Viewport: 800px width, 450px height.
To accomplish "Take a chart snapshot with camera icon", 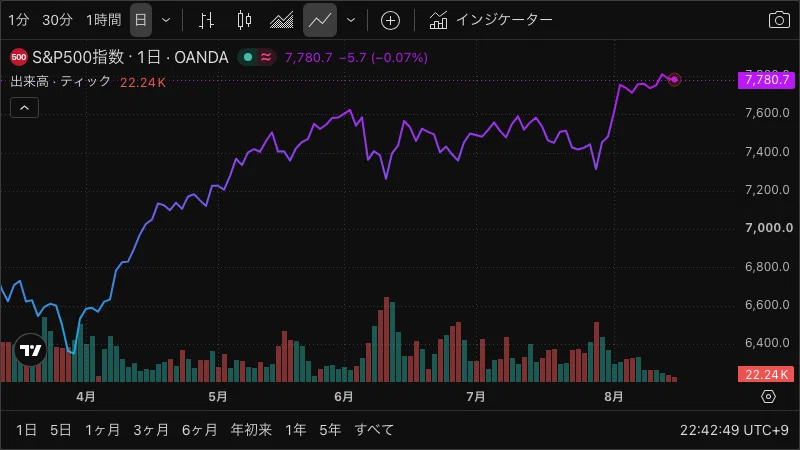I will point(779,20).
